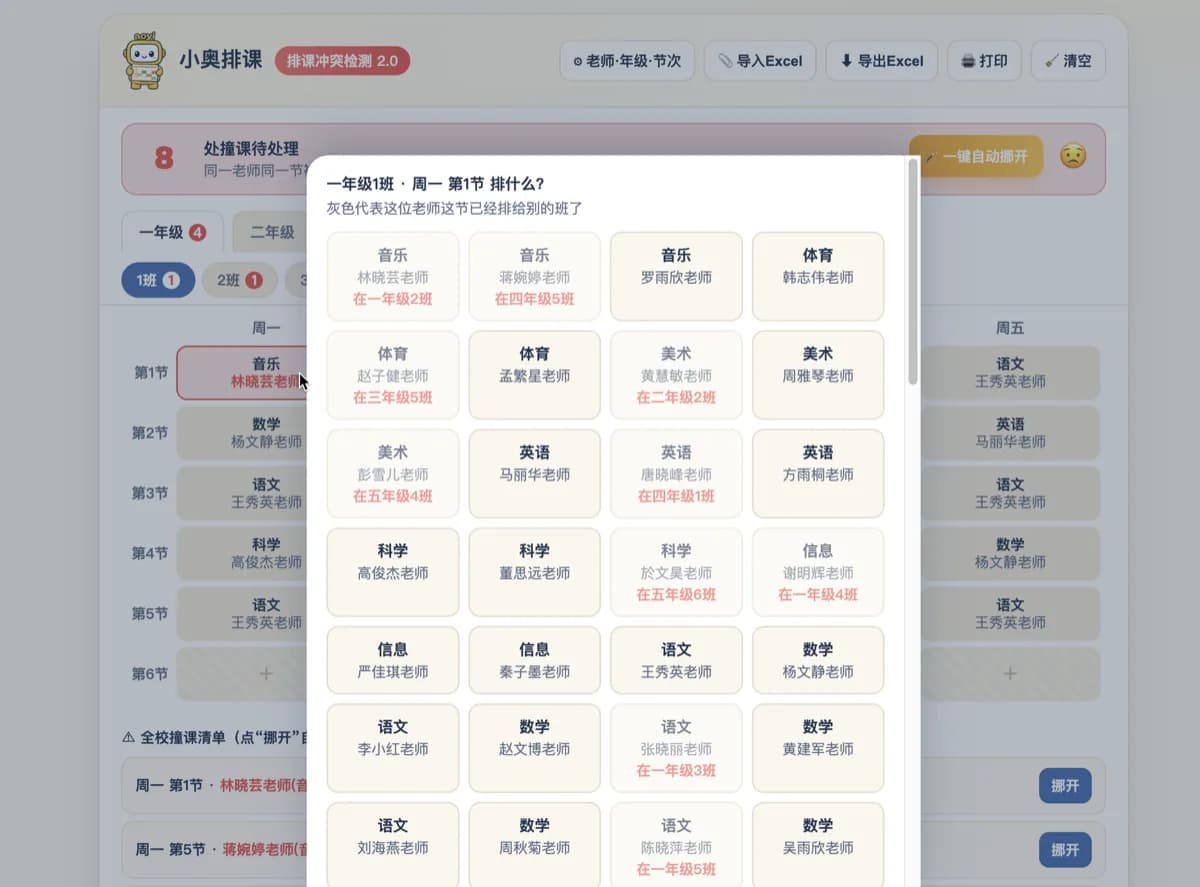Screen dimensions: 1200x887
Task: Choose 语文 王秀英老师 card in dialog
Action: (x=676, y=660)
